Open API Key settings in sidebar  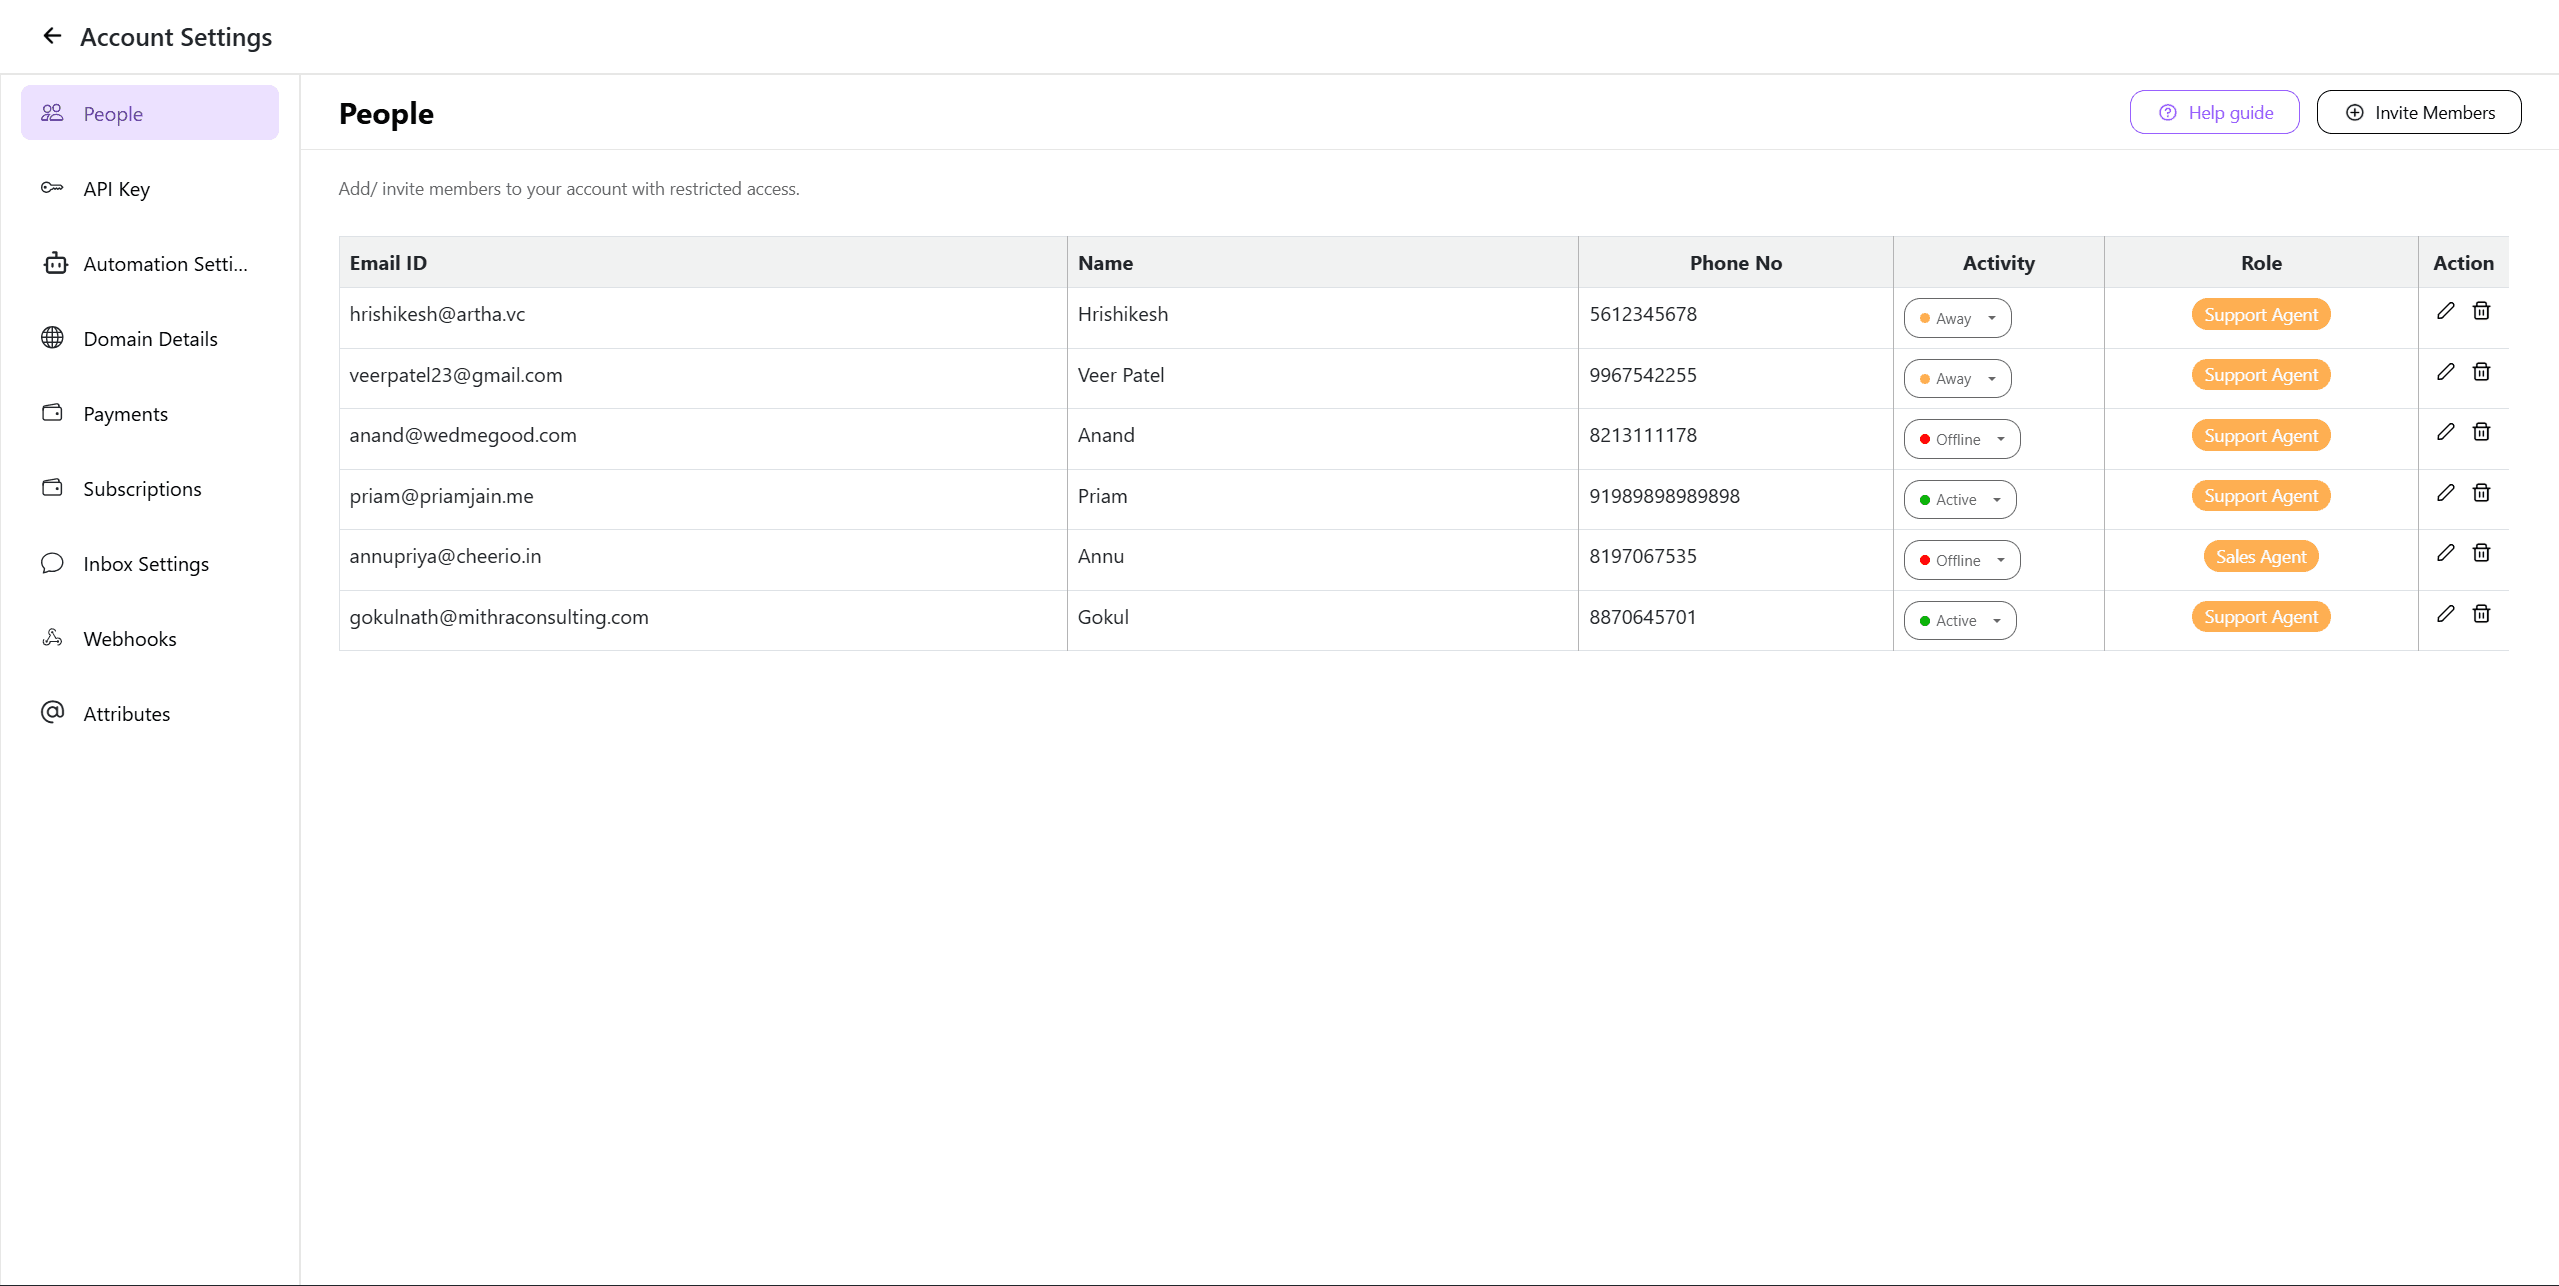[116, 189]
